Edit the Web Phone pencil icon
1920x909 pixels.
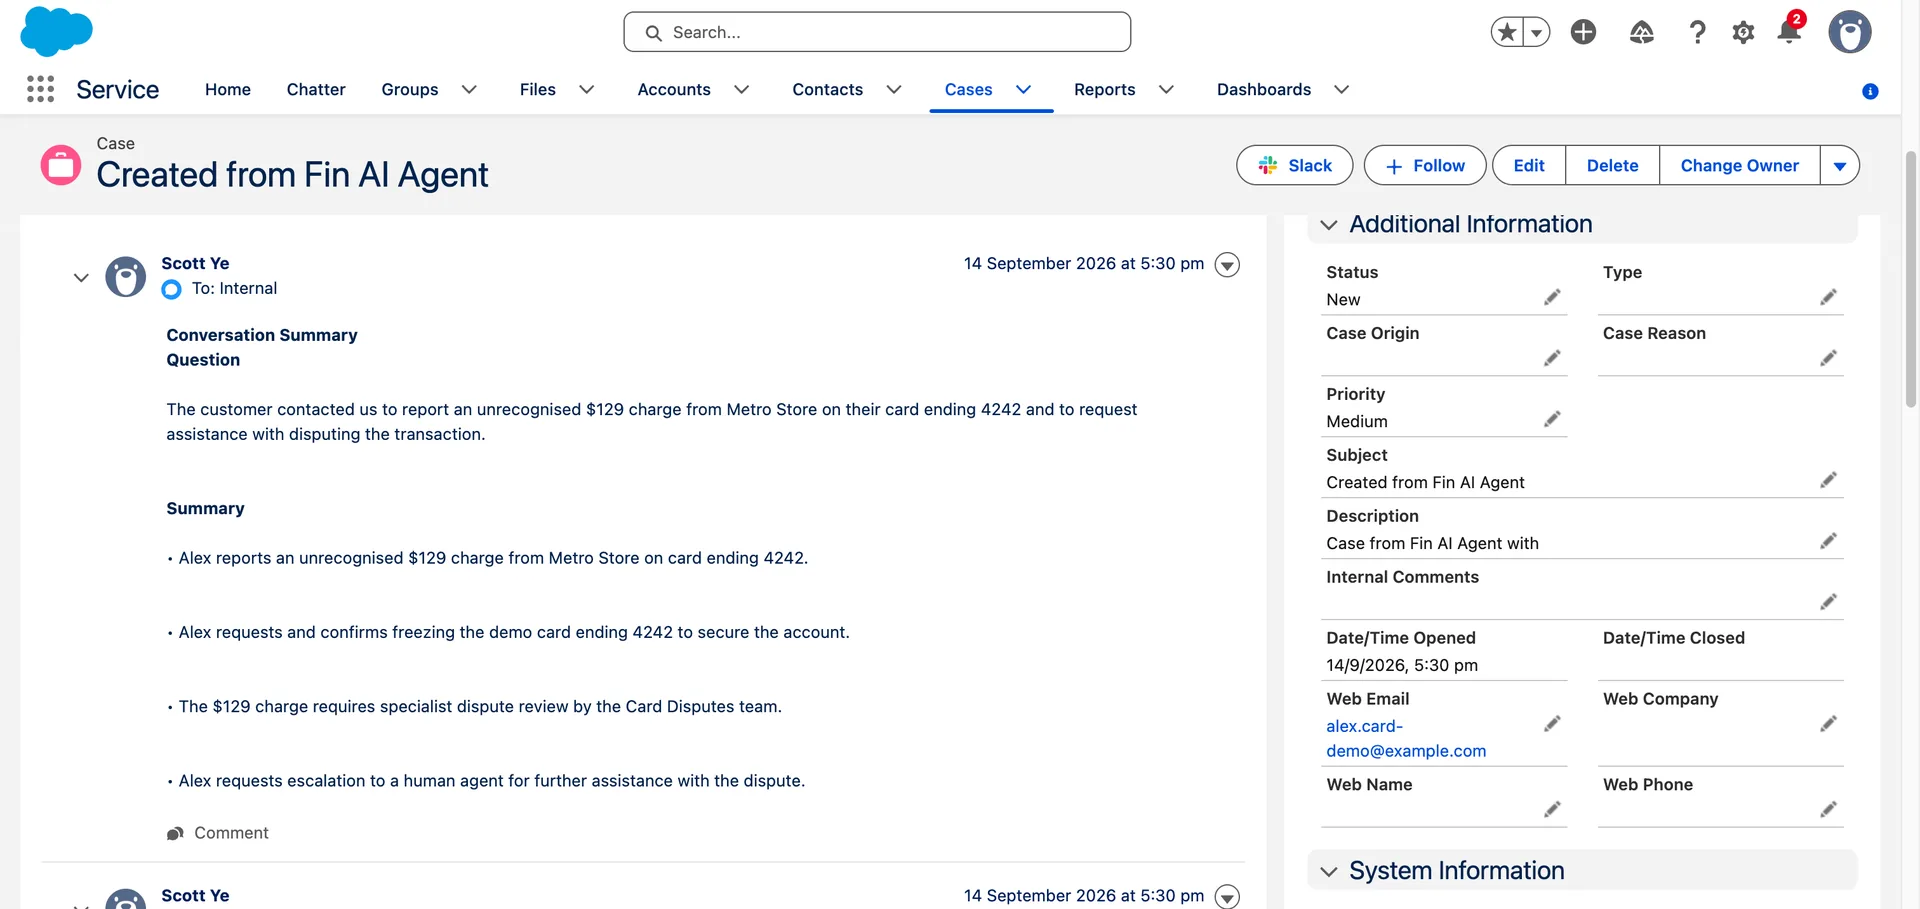coord(1828,809)
